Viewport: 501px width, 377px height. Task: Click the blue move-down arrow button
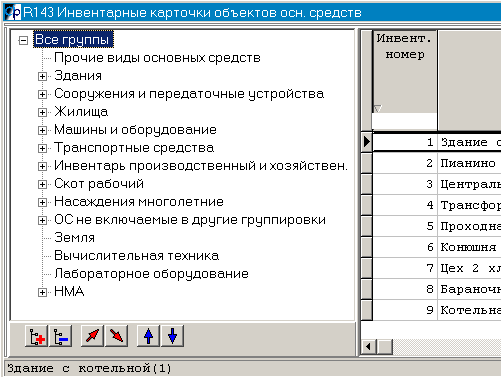[x=172, y=336]
